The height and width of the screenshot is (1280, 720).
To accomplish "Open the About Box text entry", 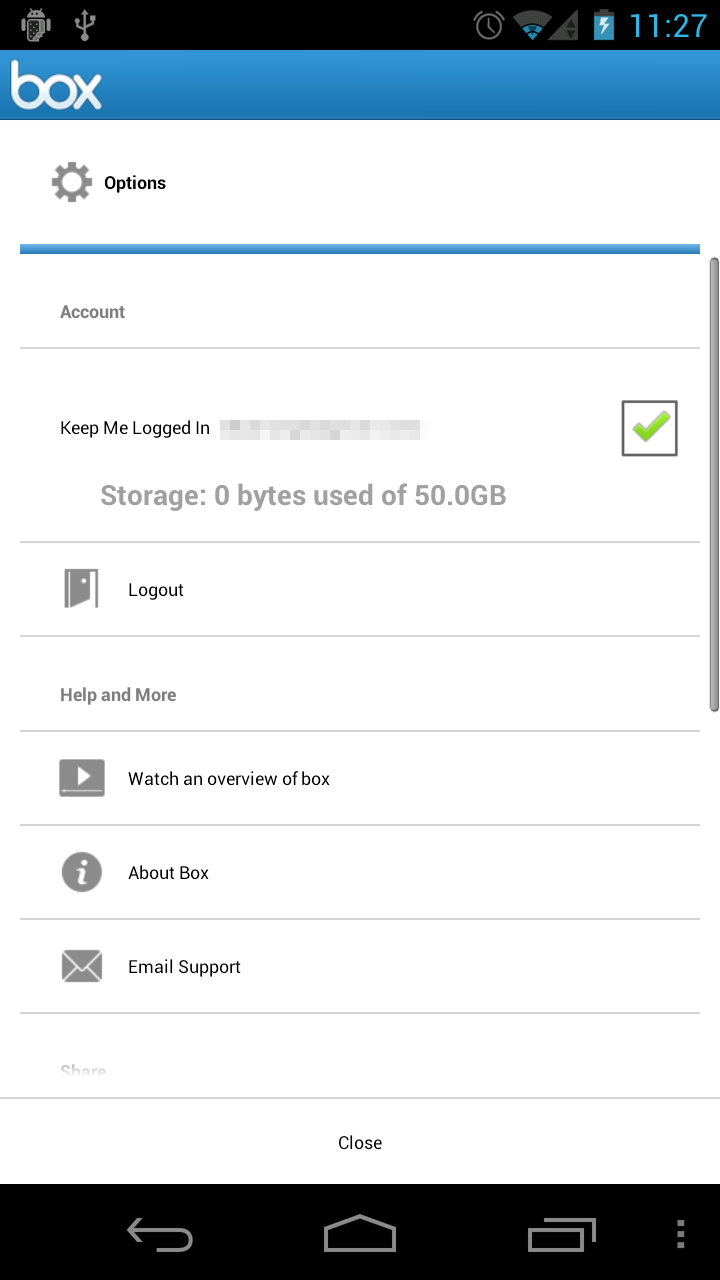I will (x=168, y=873).
